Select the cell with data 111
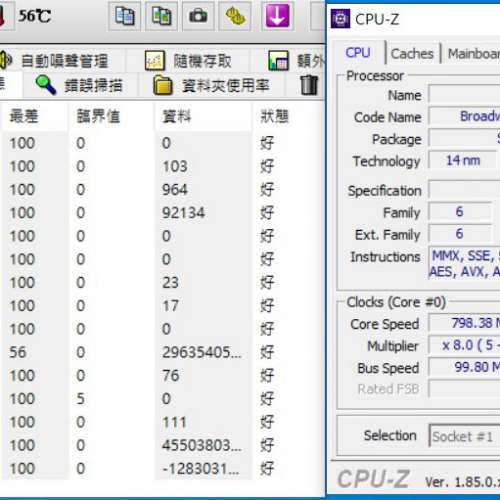500x500 pixels. pyautogui.click(x=174, y=422)
